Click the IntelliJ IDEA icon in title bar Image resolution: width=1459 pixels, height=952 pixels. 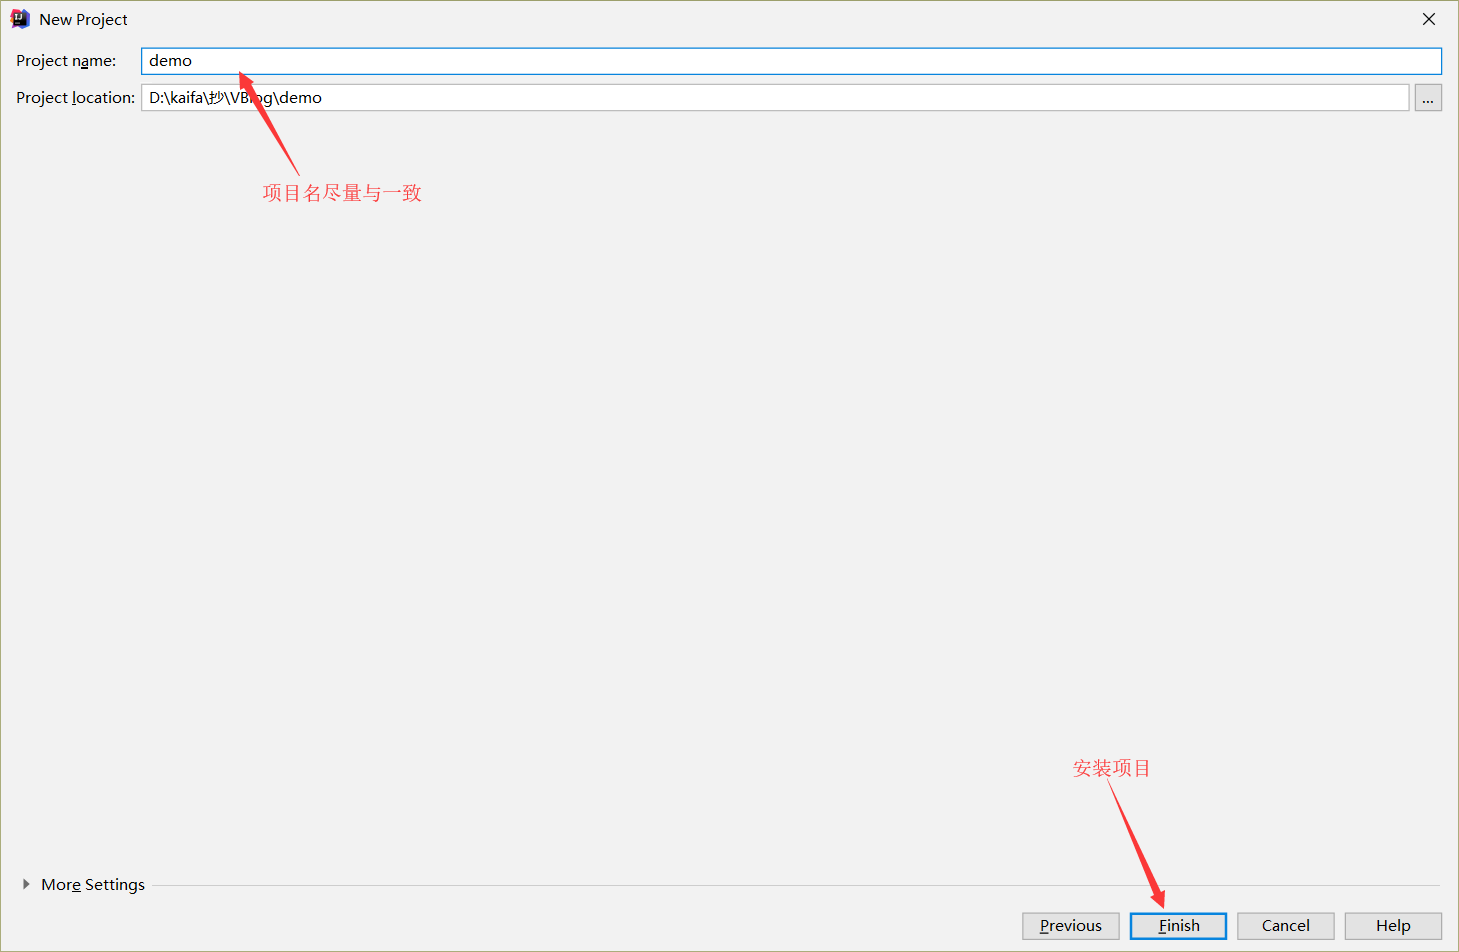tap(20, 19)
